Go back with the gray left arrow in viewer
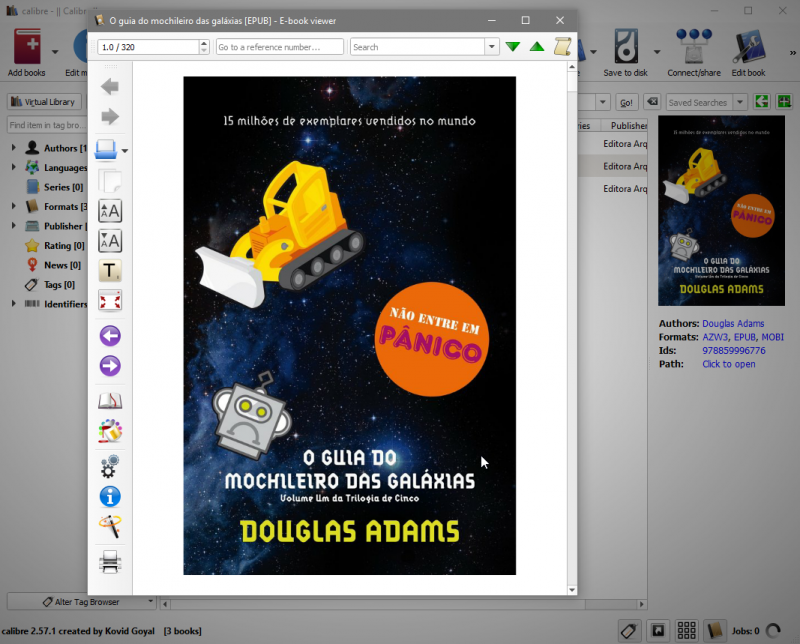800x644 pixels. click(x=110, y=87)
